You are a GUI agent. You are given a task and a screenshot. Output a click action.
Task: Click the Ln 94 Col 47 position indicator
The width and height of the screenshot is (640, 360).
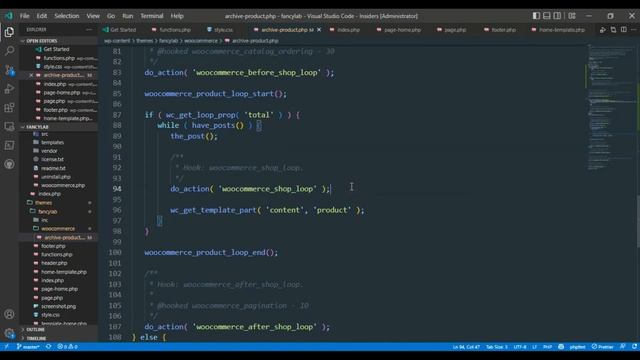(466, 347)
